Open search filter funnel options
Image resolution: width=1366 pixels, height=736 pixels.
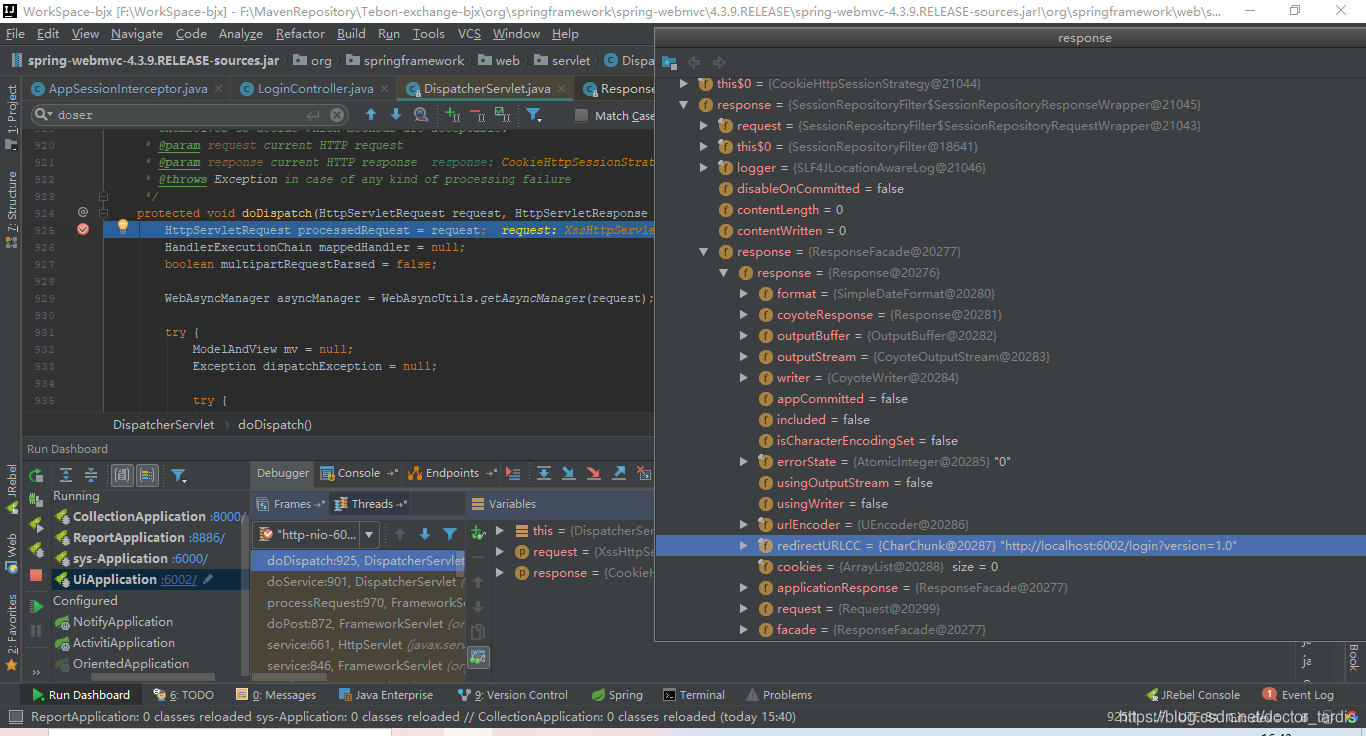(x=534, y=115)
